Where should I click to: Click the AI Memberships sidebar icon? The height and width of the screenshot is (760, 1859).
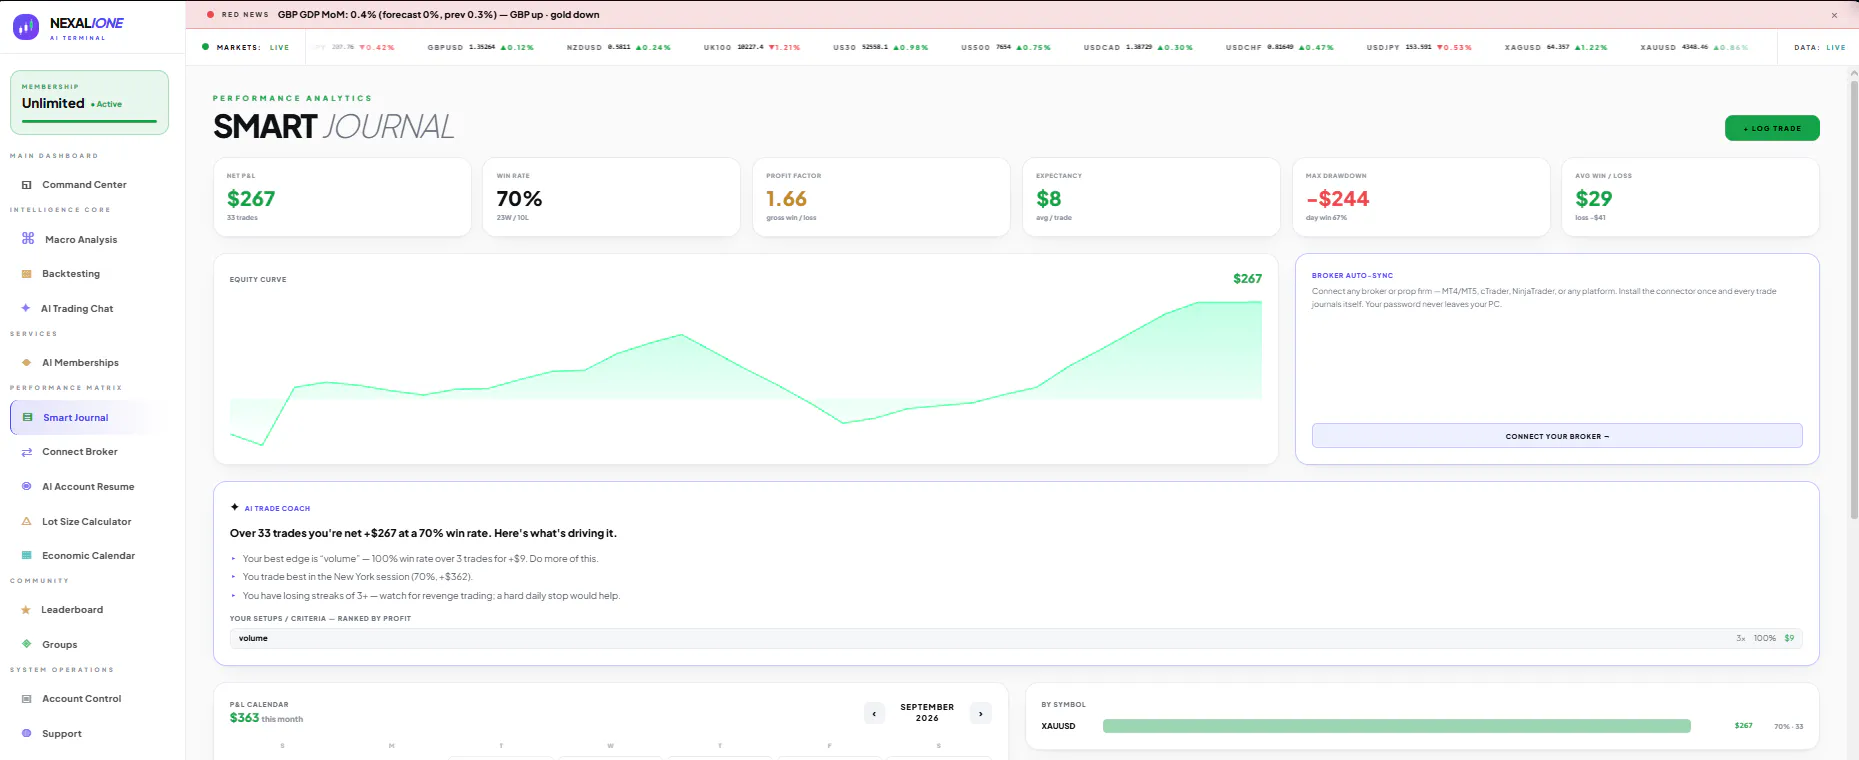[27, 363]
